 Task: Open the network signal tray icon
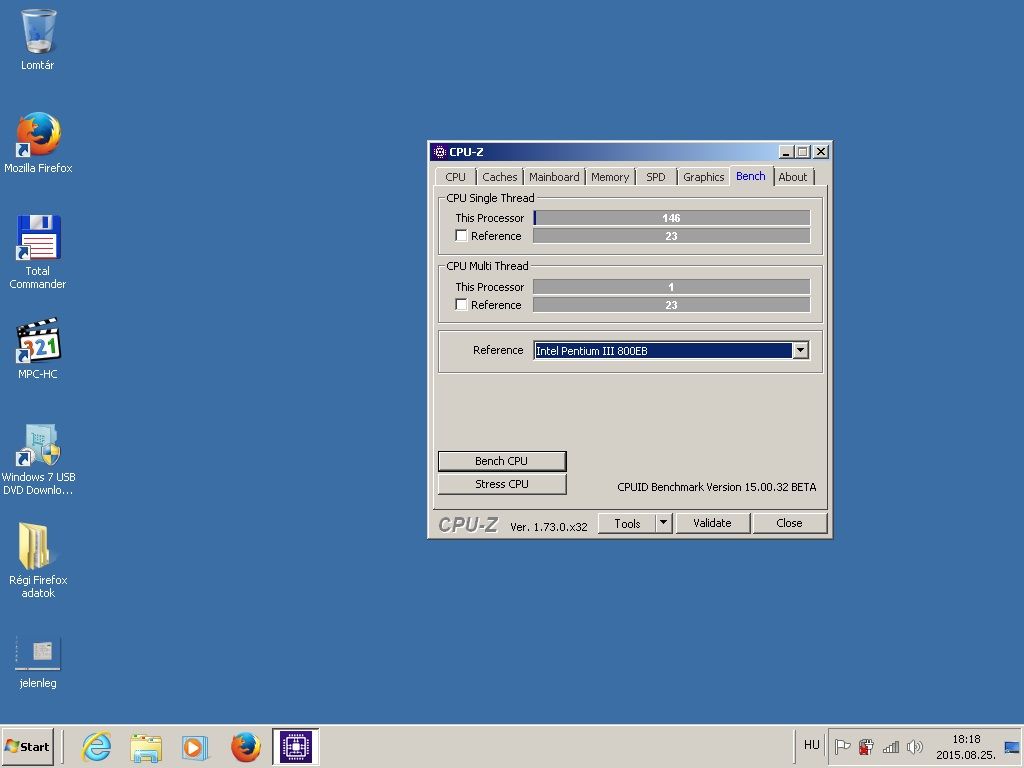[x=891, y=746]
